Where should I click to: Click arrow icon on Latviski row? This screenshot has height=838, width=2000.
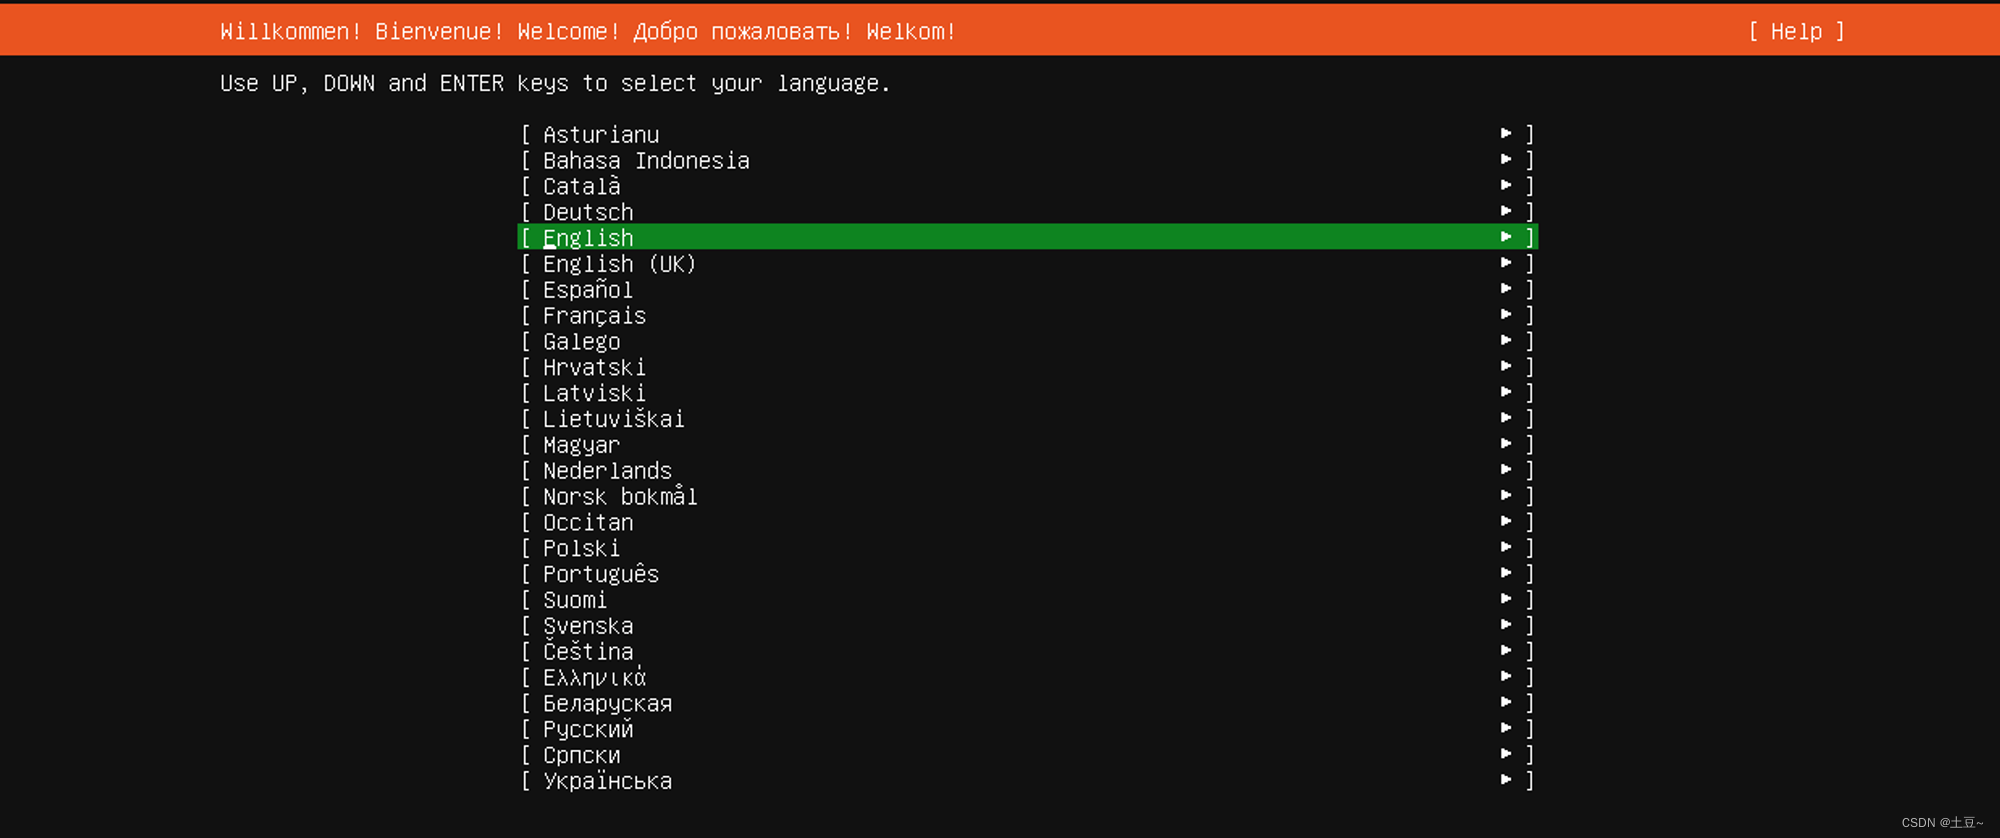click(x=1506, y=392)
